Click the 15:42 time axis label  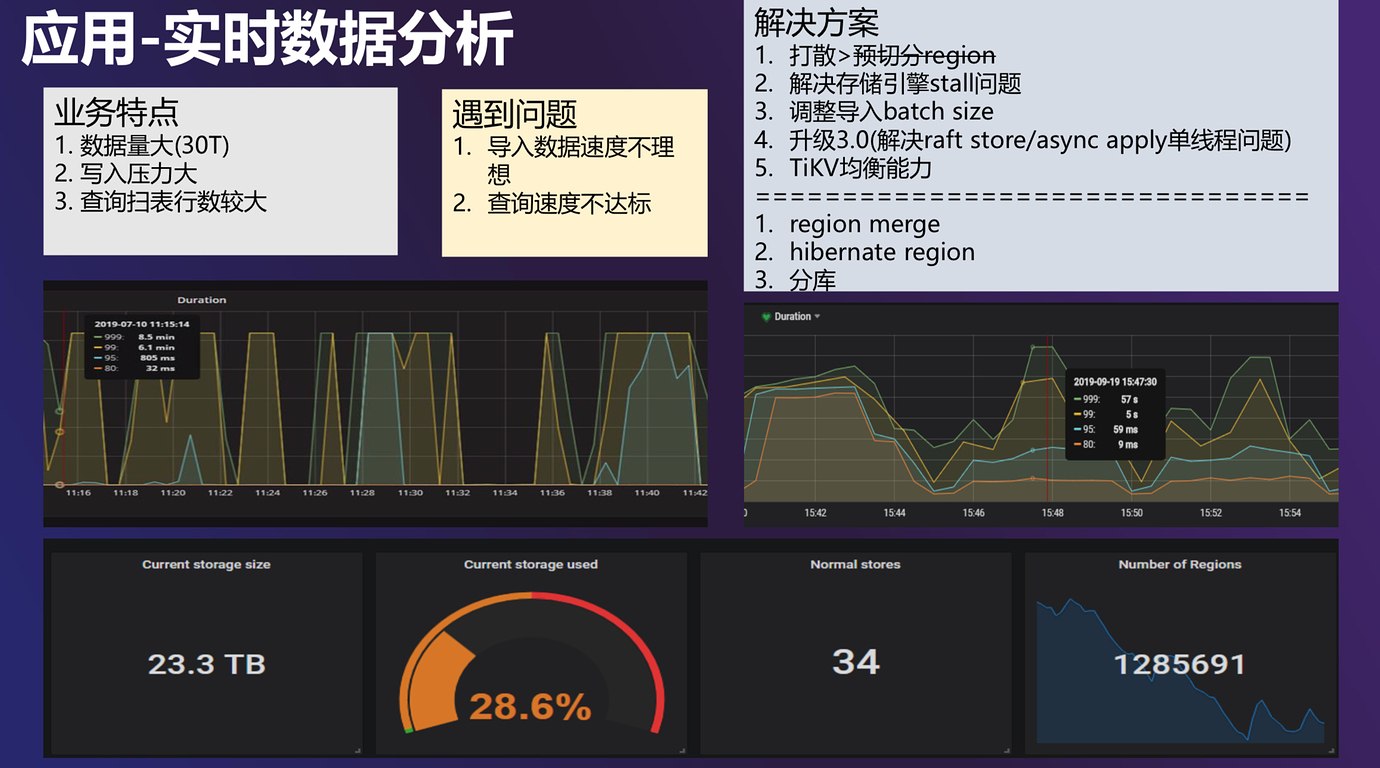[x=816, y=513]
